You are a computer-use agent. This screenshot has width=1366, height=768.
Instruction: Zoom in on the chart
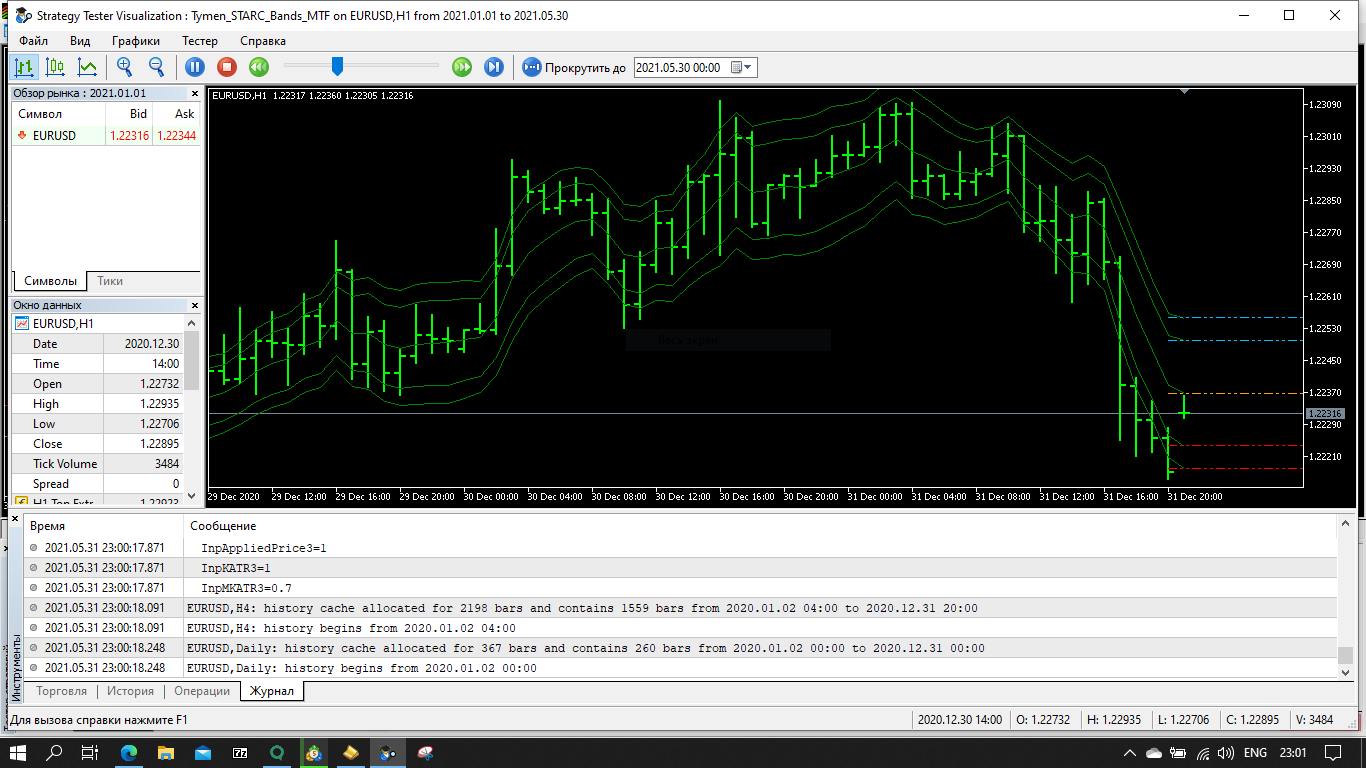point(124,66)
